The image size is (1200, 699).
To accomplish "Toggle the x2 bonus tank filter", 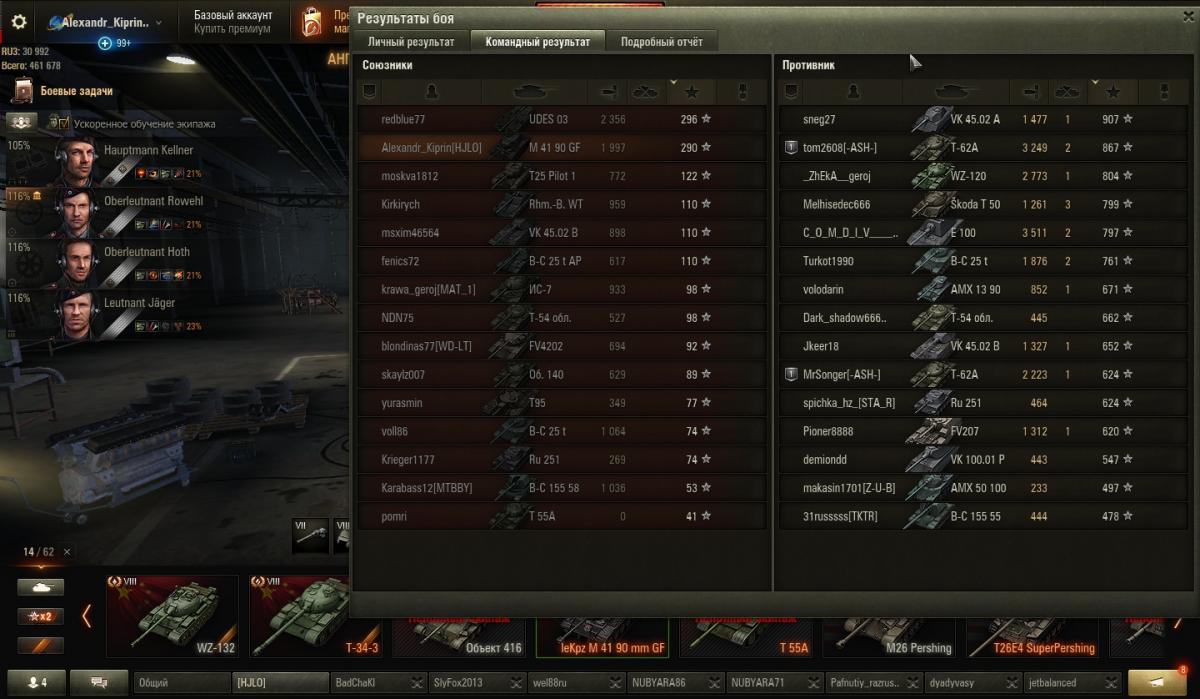I will (40, 616).
